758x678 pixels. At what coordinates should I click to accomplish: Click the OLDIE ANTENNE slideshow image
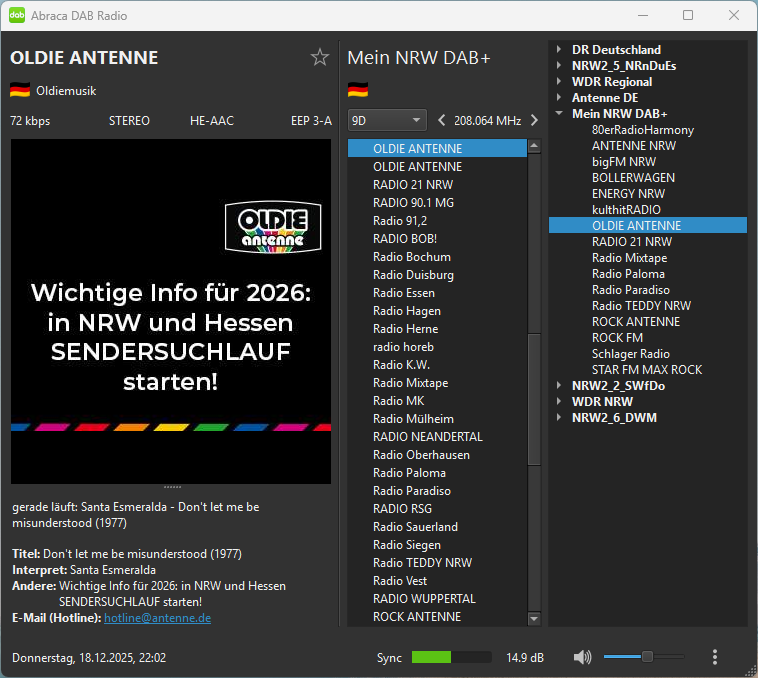(171, 311)
